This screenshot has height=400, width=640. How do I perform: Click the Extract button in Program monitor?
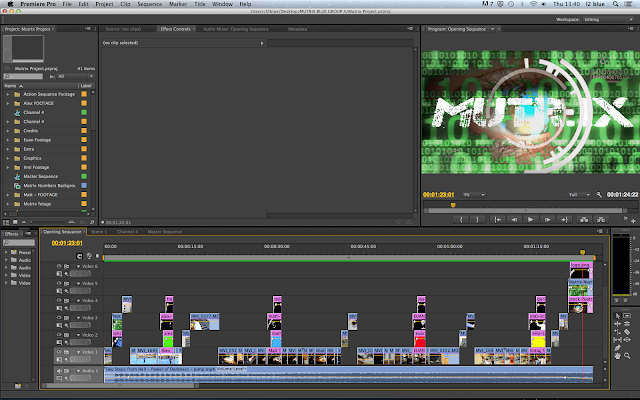(x=601, y=220)
